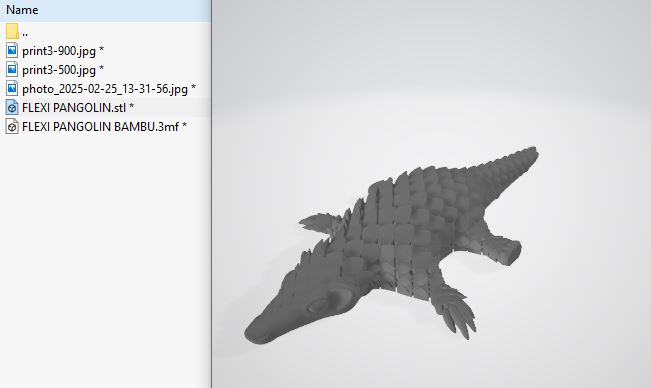The width and height of the screenshot is (651, 388).
Task: Click the pangolin 3D model preview
Action: click(x=392, y=246)
